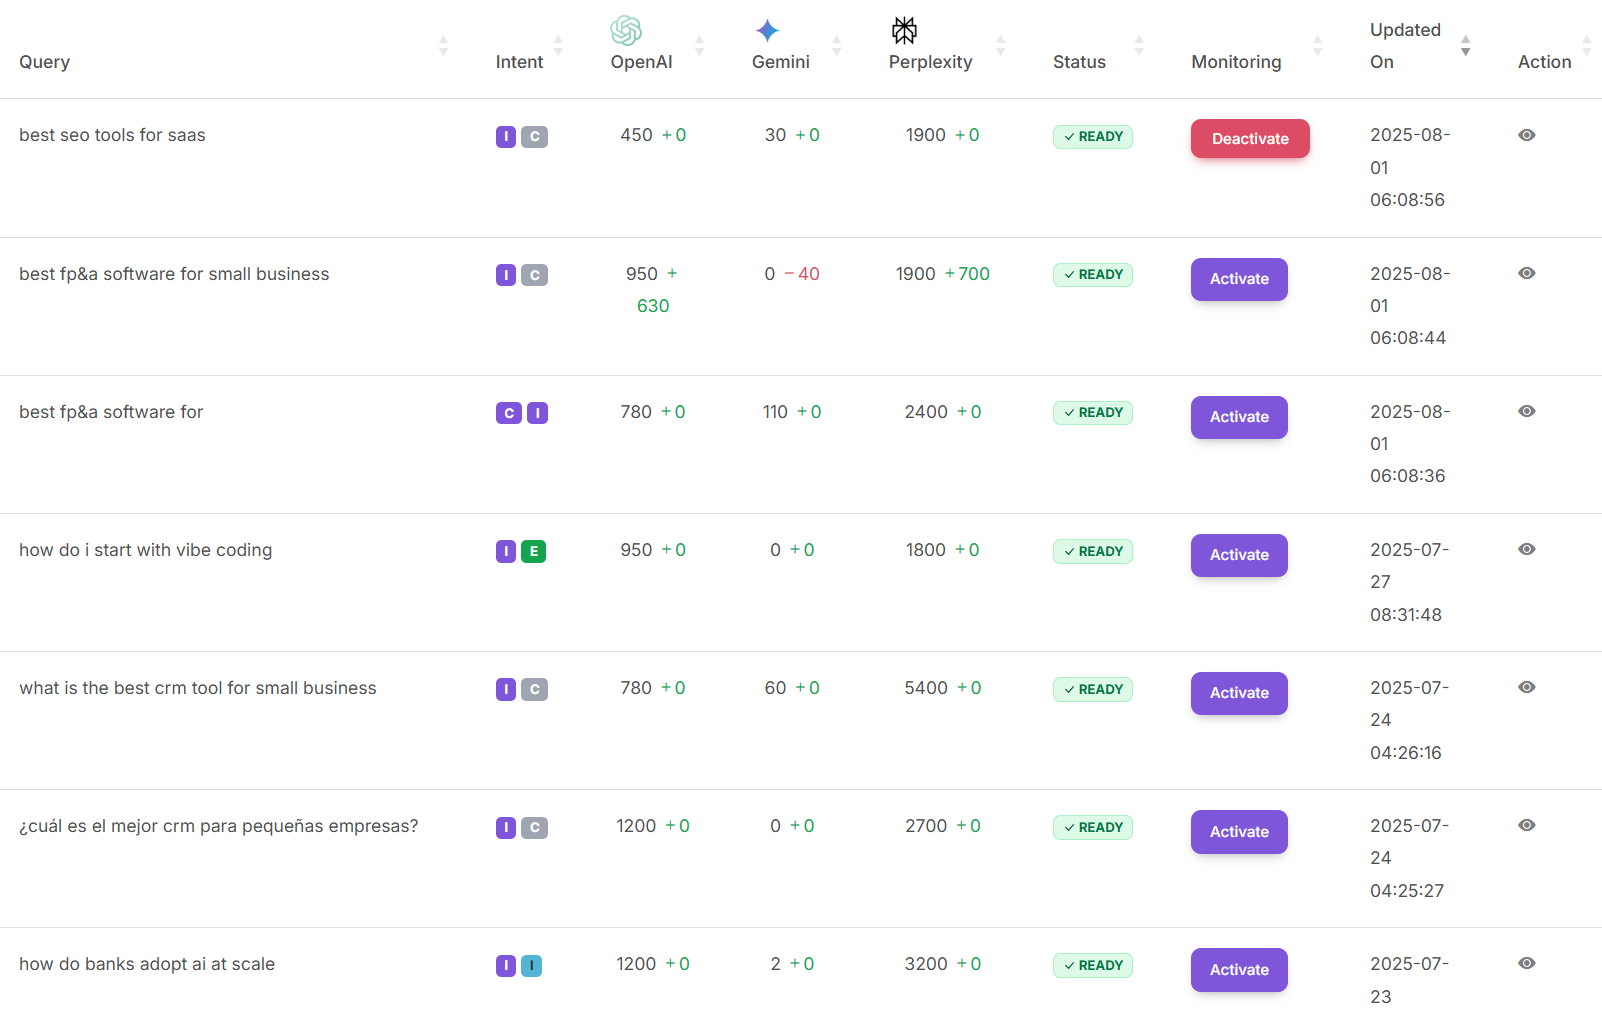Viewport: 1602px width, 1013px height.
Task: Sort by Updated On column arrows
Action: click(x=1465, y=45)
